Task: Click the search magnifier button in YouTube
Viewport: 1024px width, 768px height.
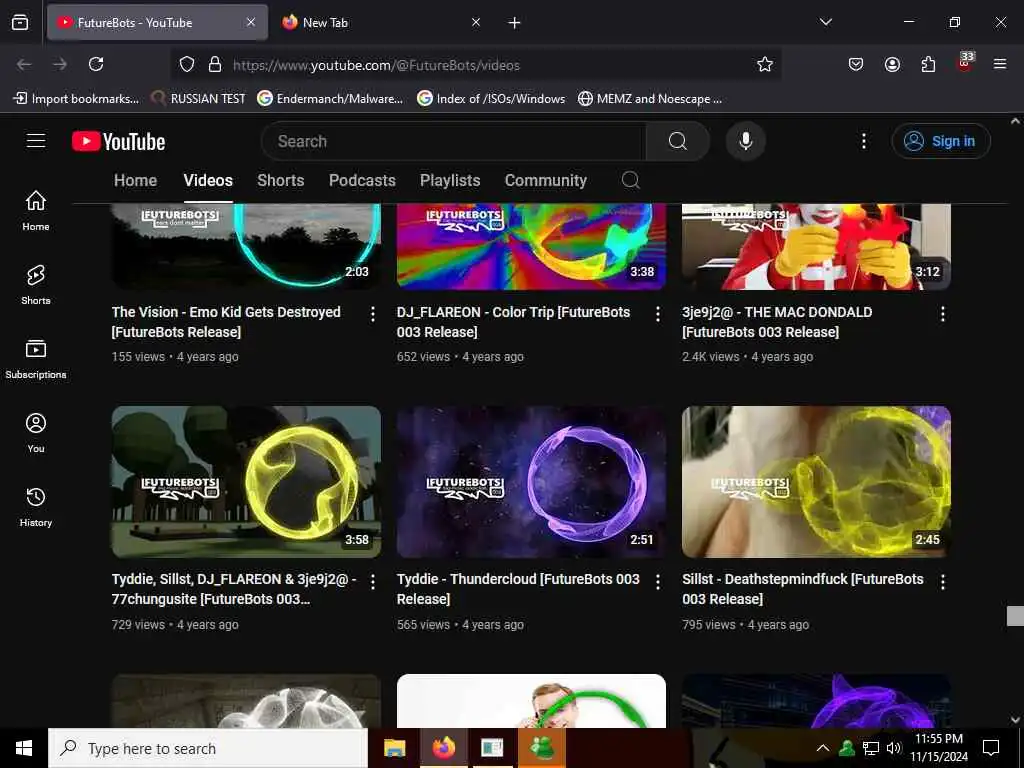Action: tap(678, 141)
